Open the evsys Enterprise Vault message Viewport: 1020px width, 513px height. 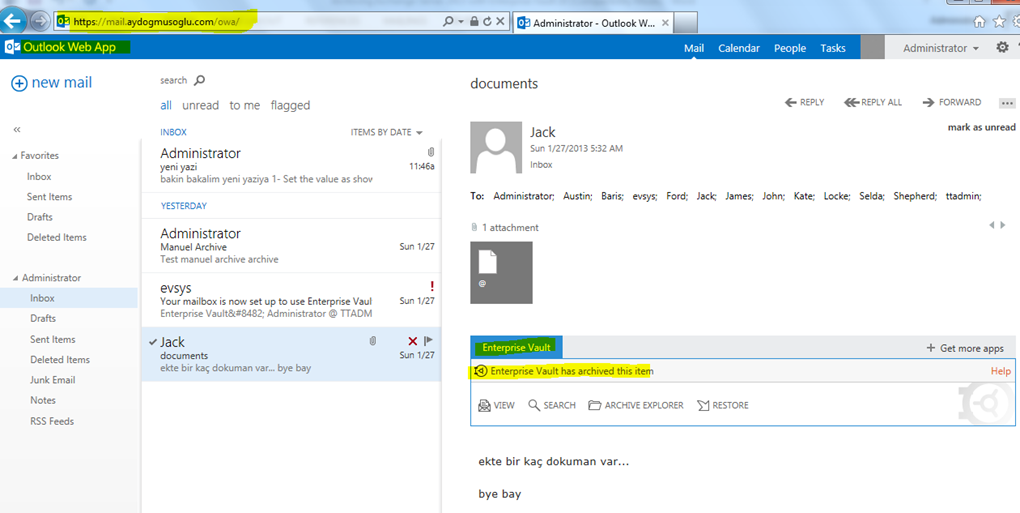(291, 300)
